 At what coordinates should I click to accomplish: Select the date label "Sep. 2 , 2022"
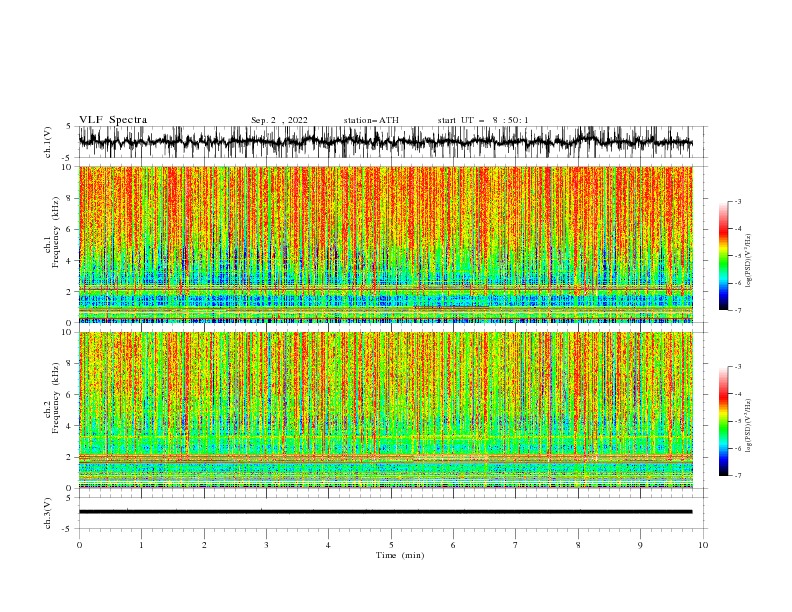click(x=279, y=120)
